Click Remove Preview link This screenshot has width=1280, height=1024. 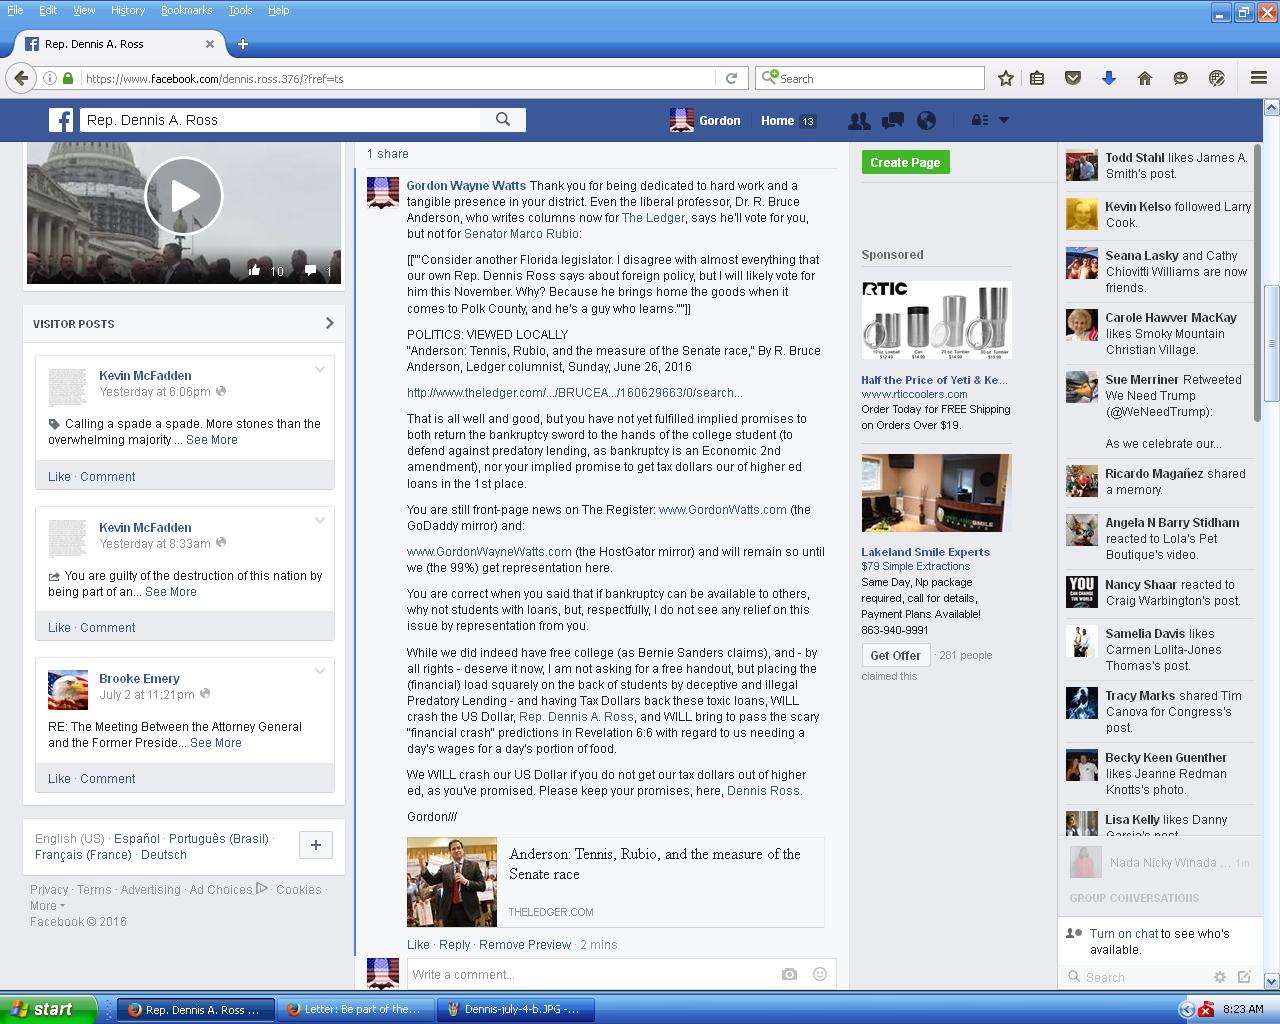coord(525,945)
